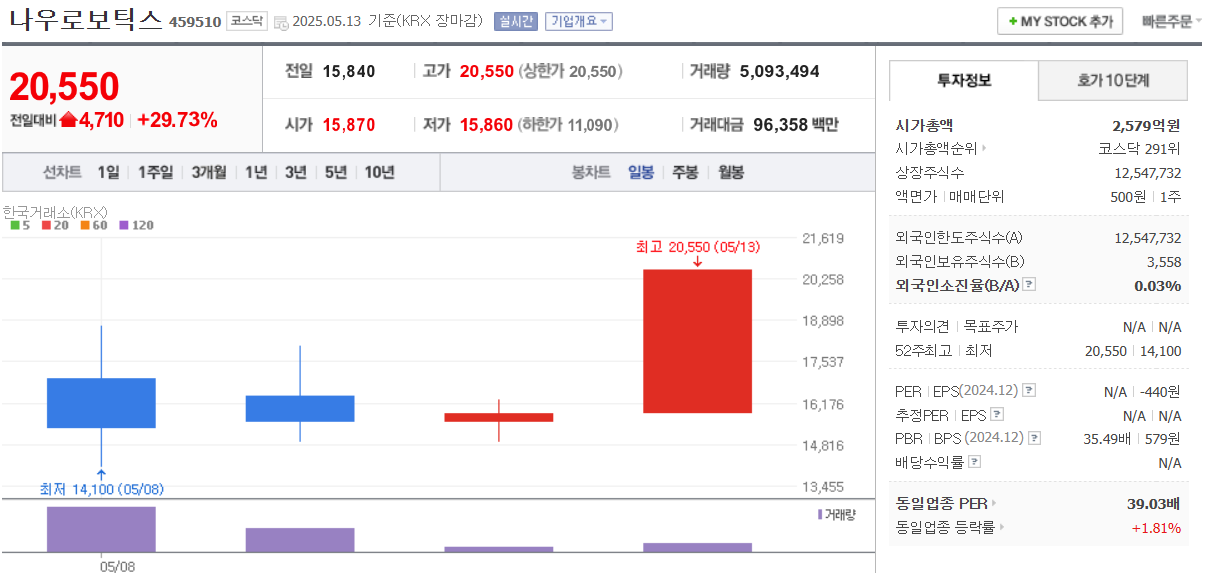
Task: Show the 월봉 monthly candle chart
Action: coord(731,172)
